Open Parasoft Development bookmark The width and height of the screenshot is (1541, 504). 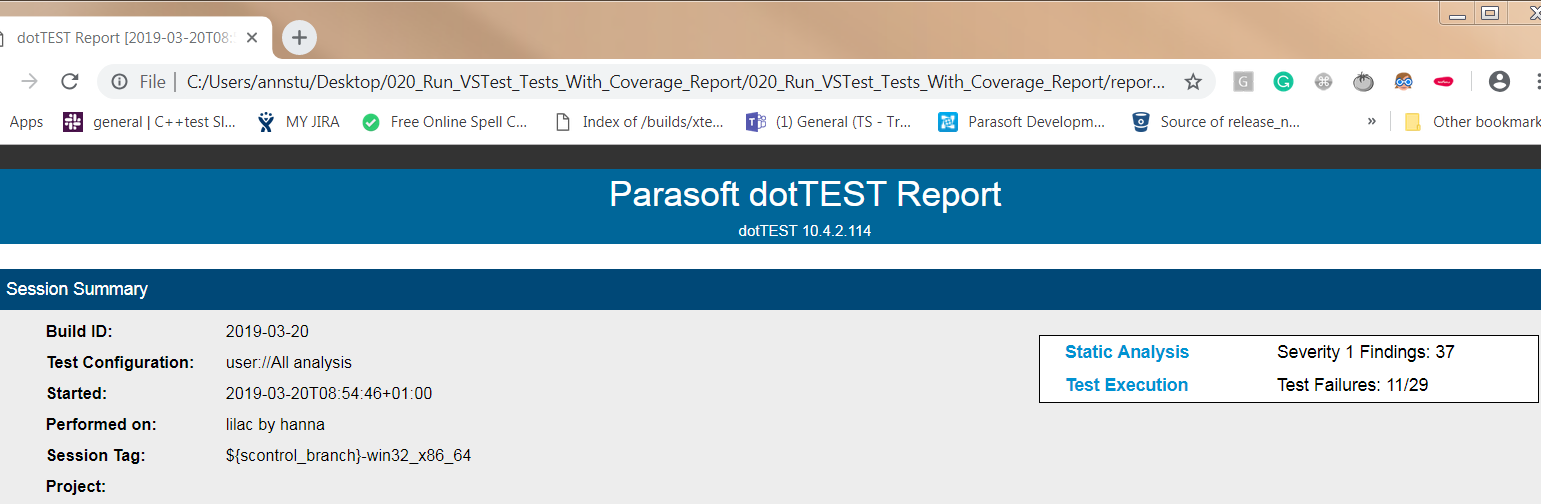tap(1022, 122)
